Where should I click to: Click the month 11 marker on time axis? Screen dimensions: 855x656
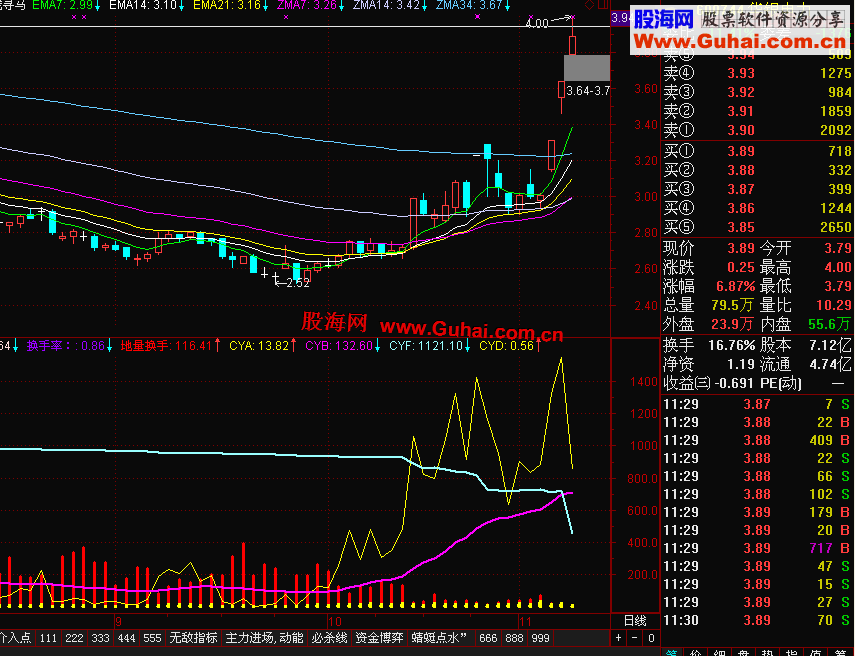(525, 621)
